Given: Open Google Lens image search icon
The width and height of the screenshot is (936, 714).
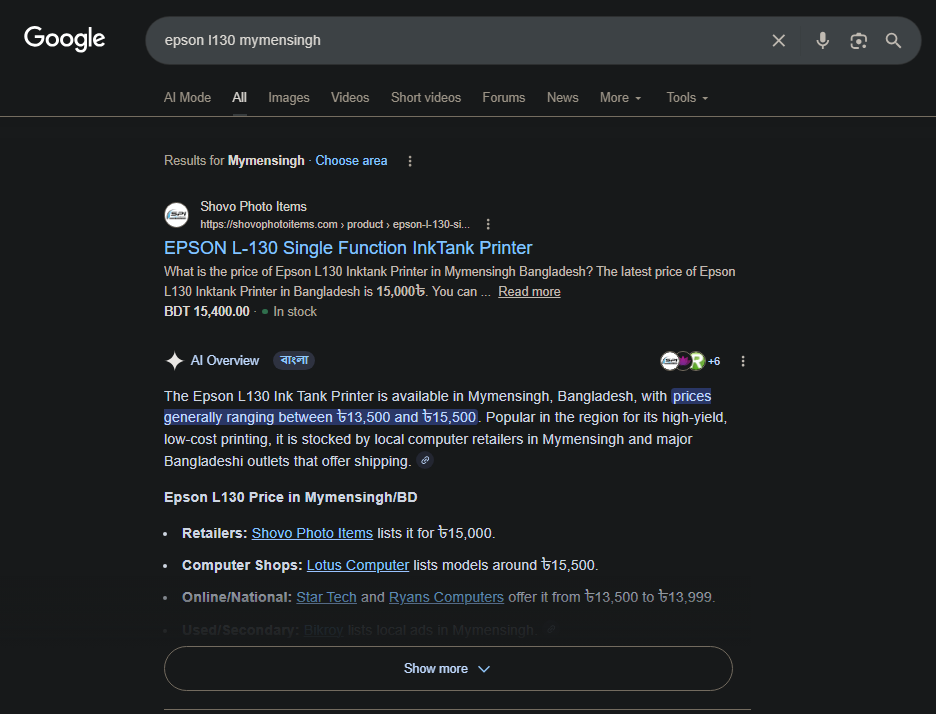Looking at the screenshot, I should (858, 41).
